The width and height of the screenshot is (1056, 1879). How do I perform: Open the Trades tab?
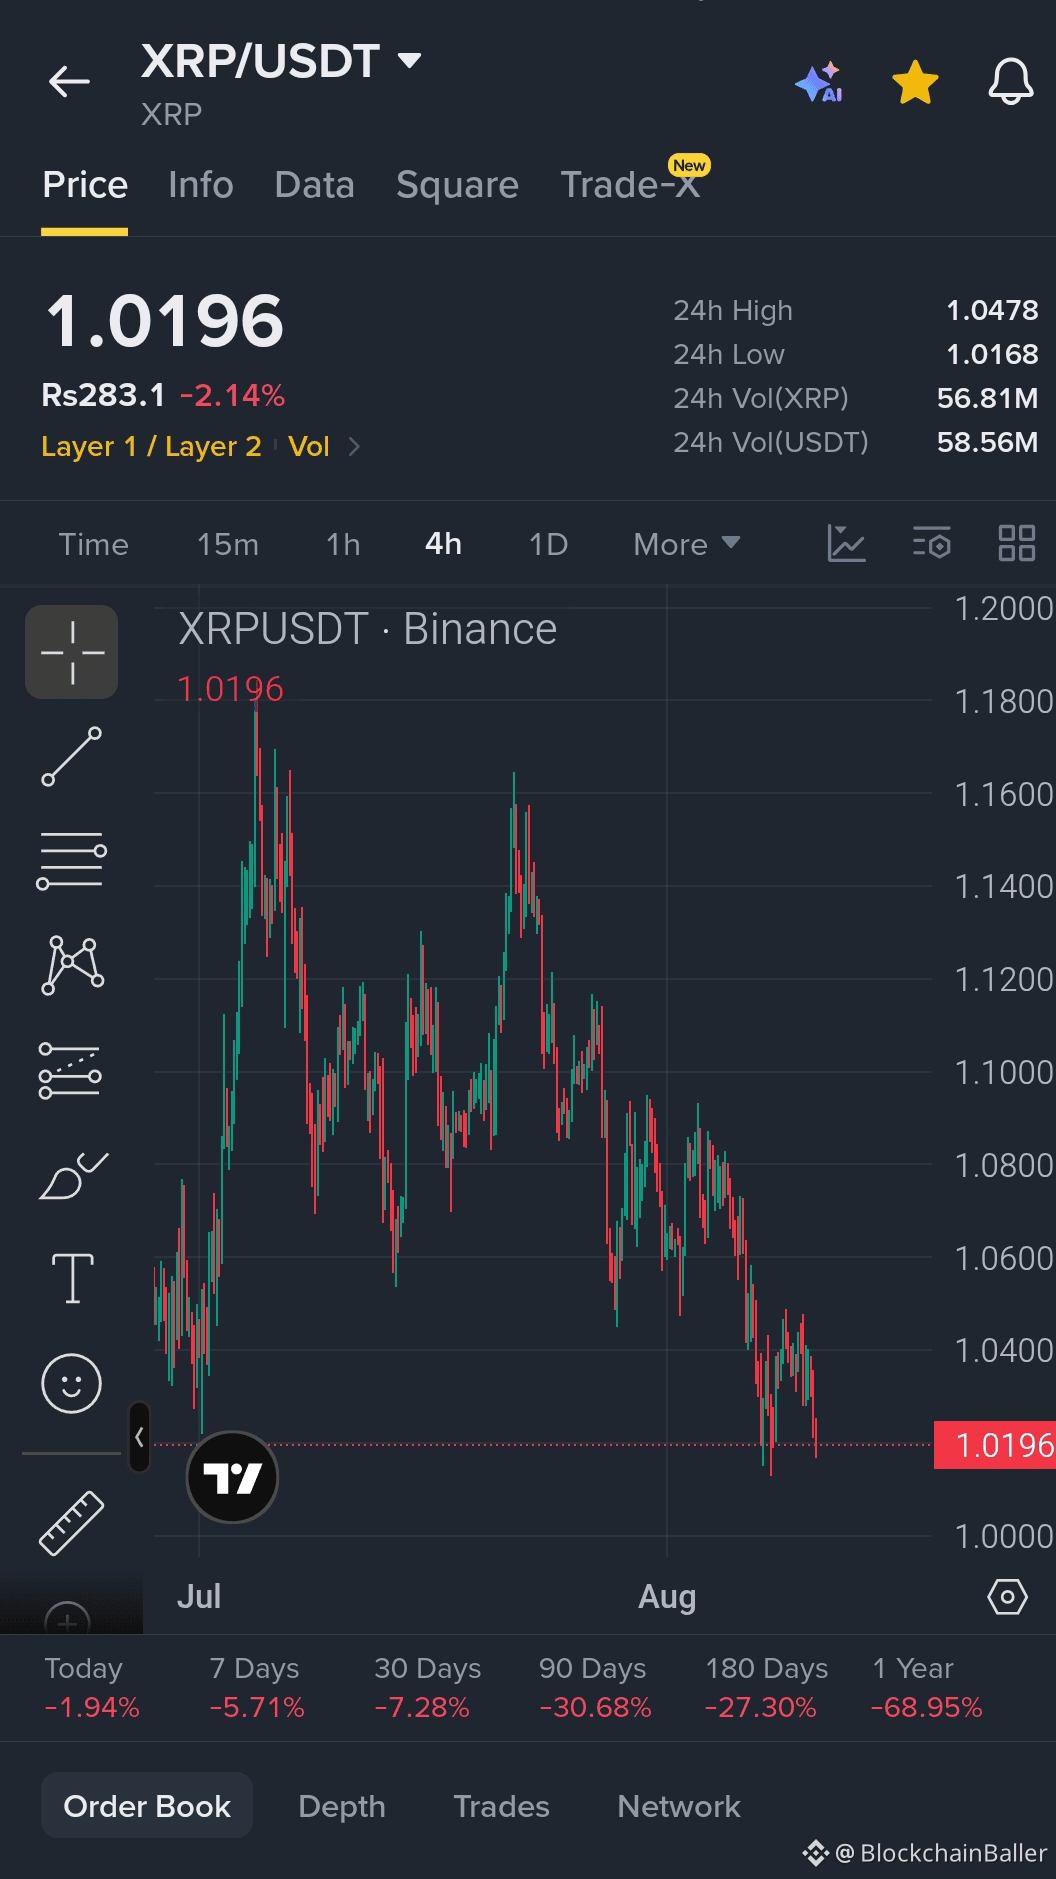[501, 1806]
